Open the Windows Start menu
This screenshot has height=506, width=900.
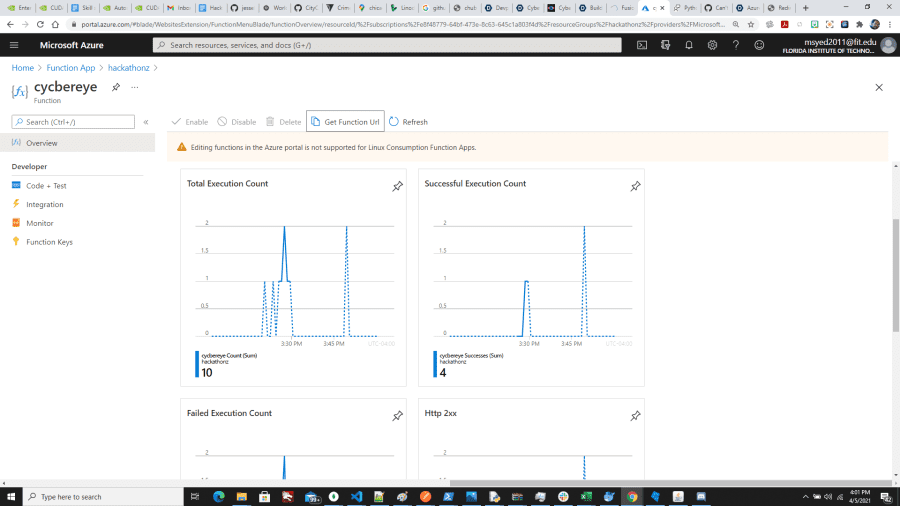pos(11,496)
